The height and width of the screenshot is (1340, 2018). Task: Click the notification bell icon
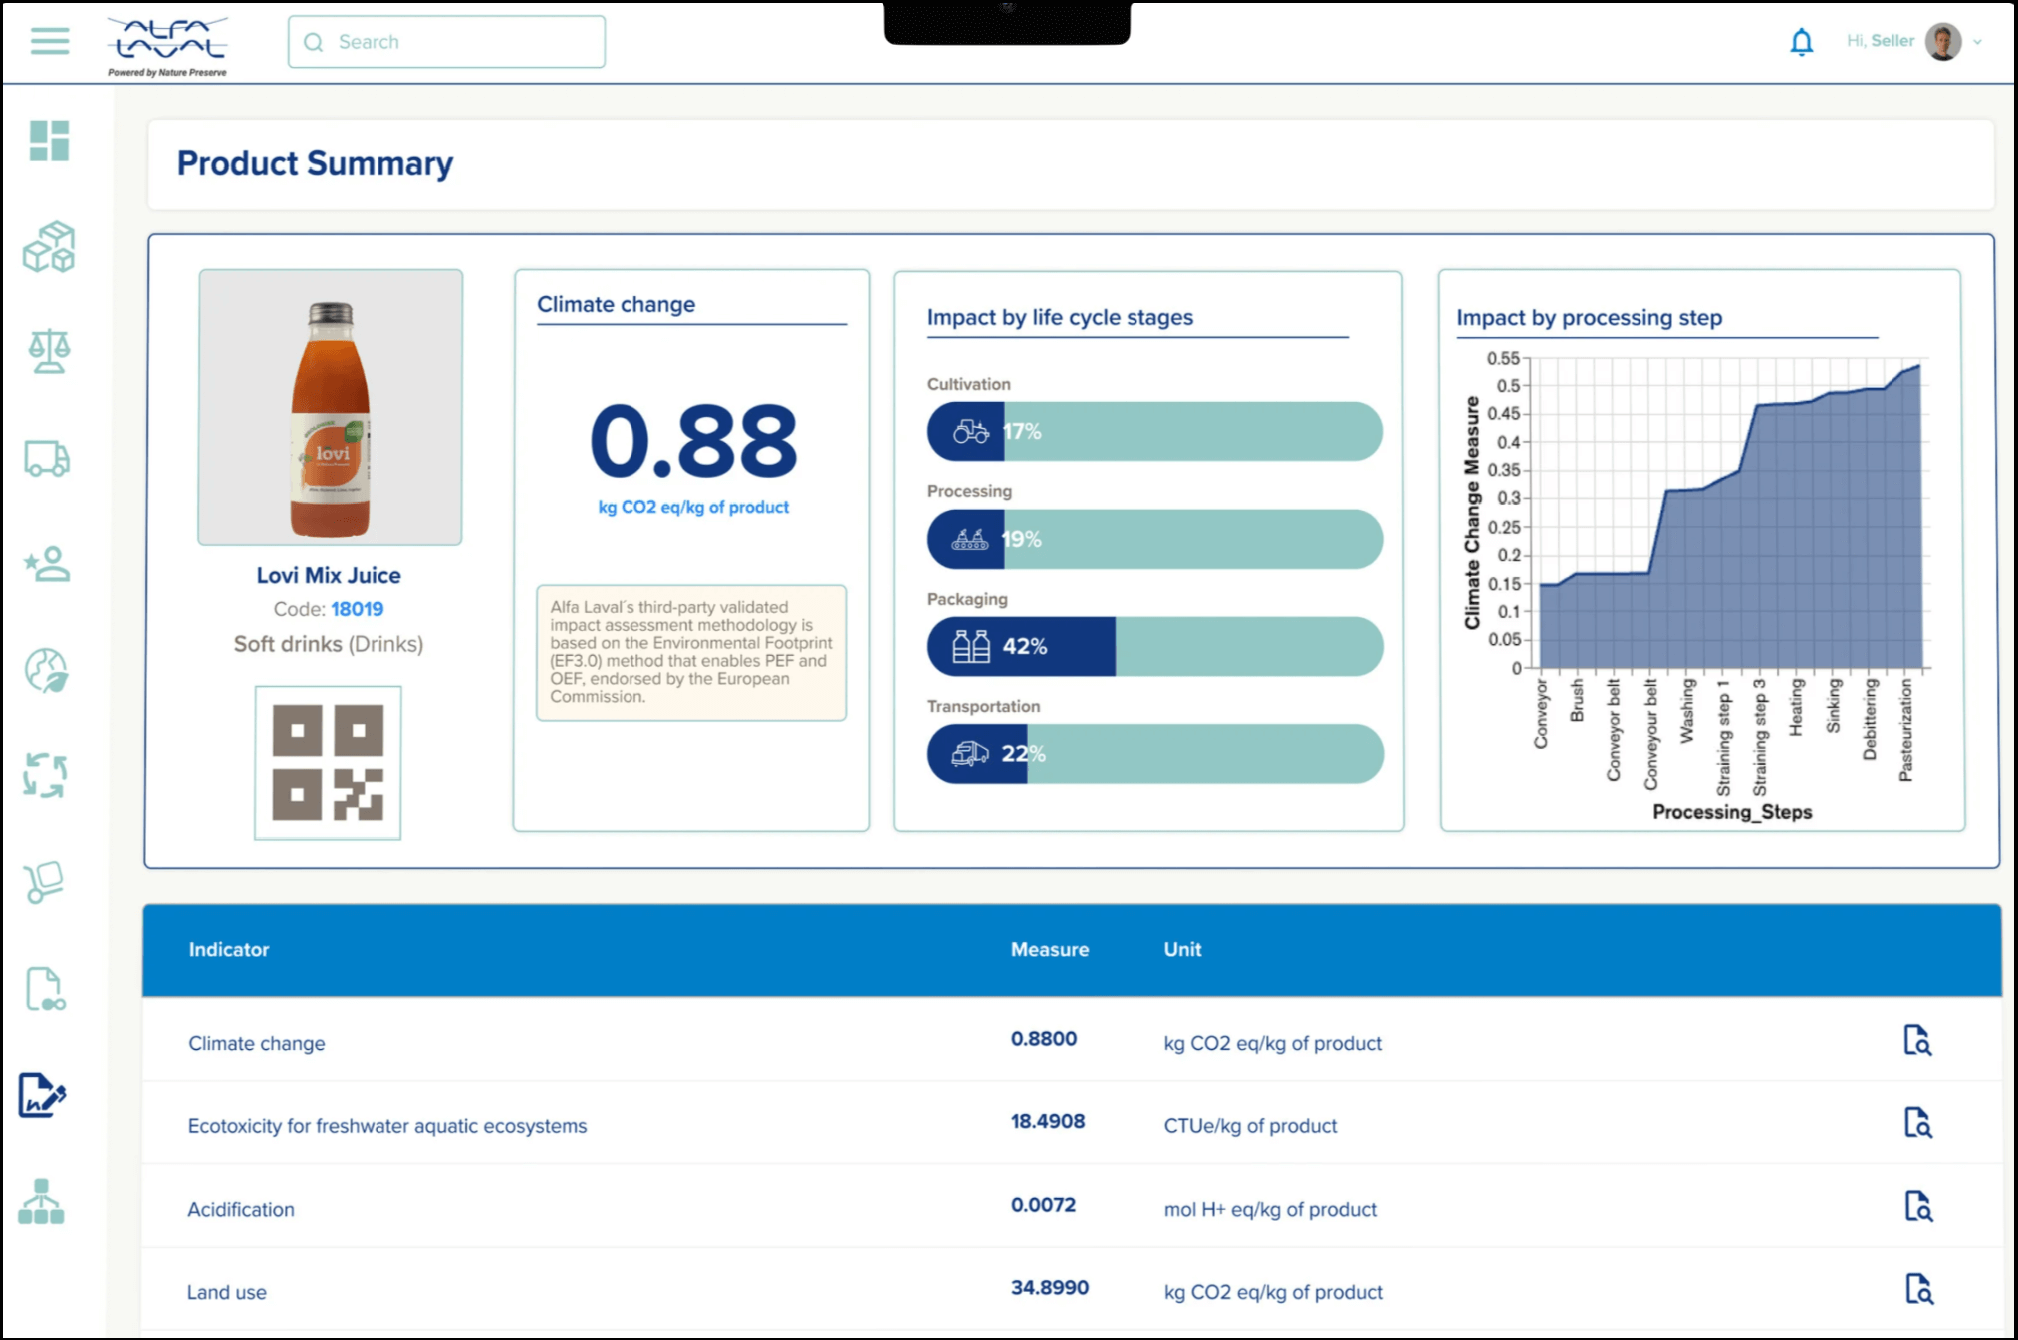pyautogui.click(x=1801, y=42)
